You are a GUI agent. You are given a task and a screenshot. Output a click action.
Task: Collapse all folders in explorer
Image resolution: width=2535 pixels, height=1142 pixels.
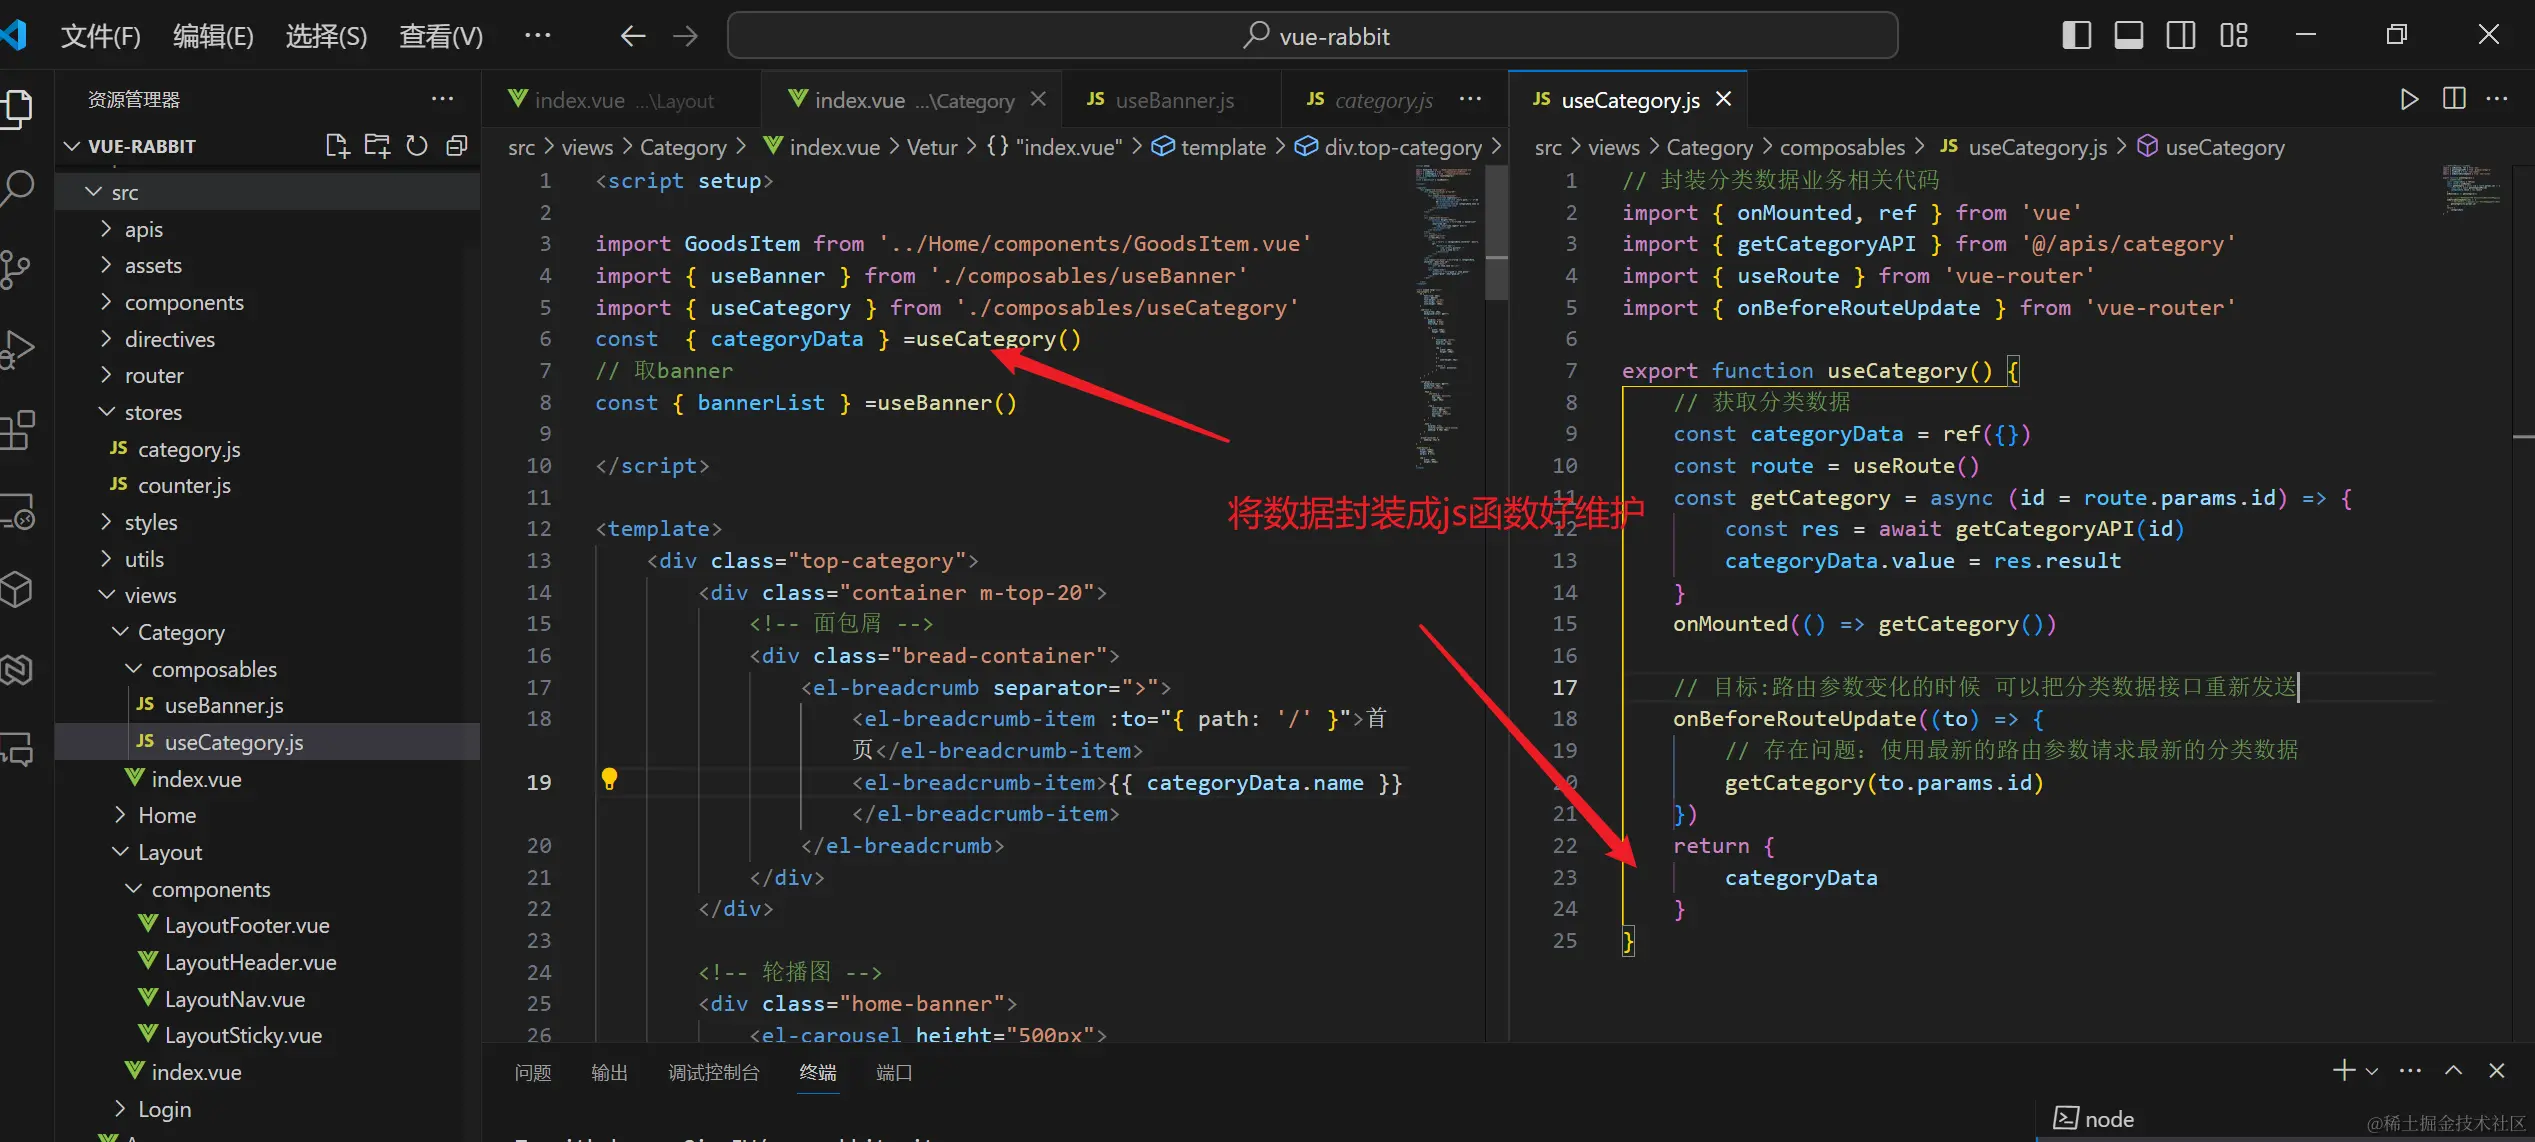pos(457,146)
